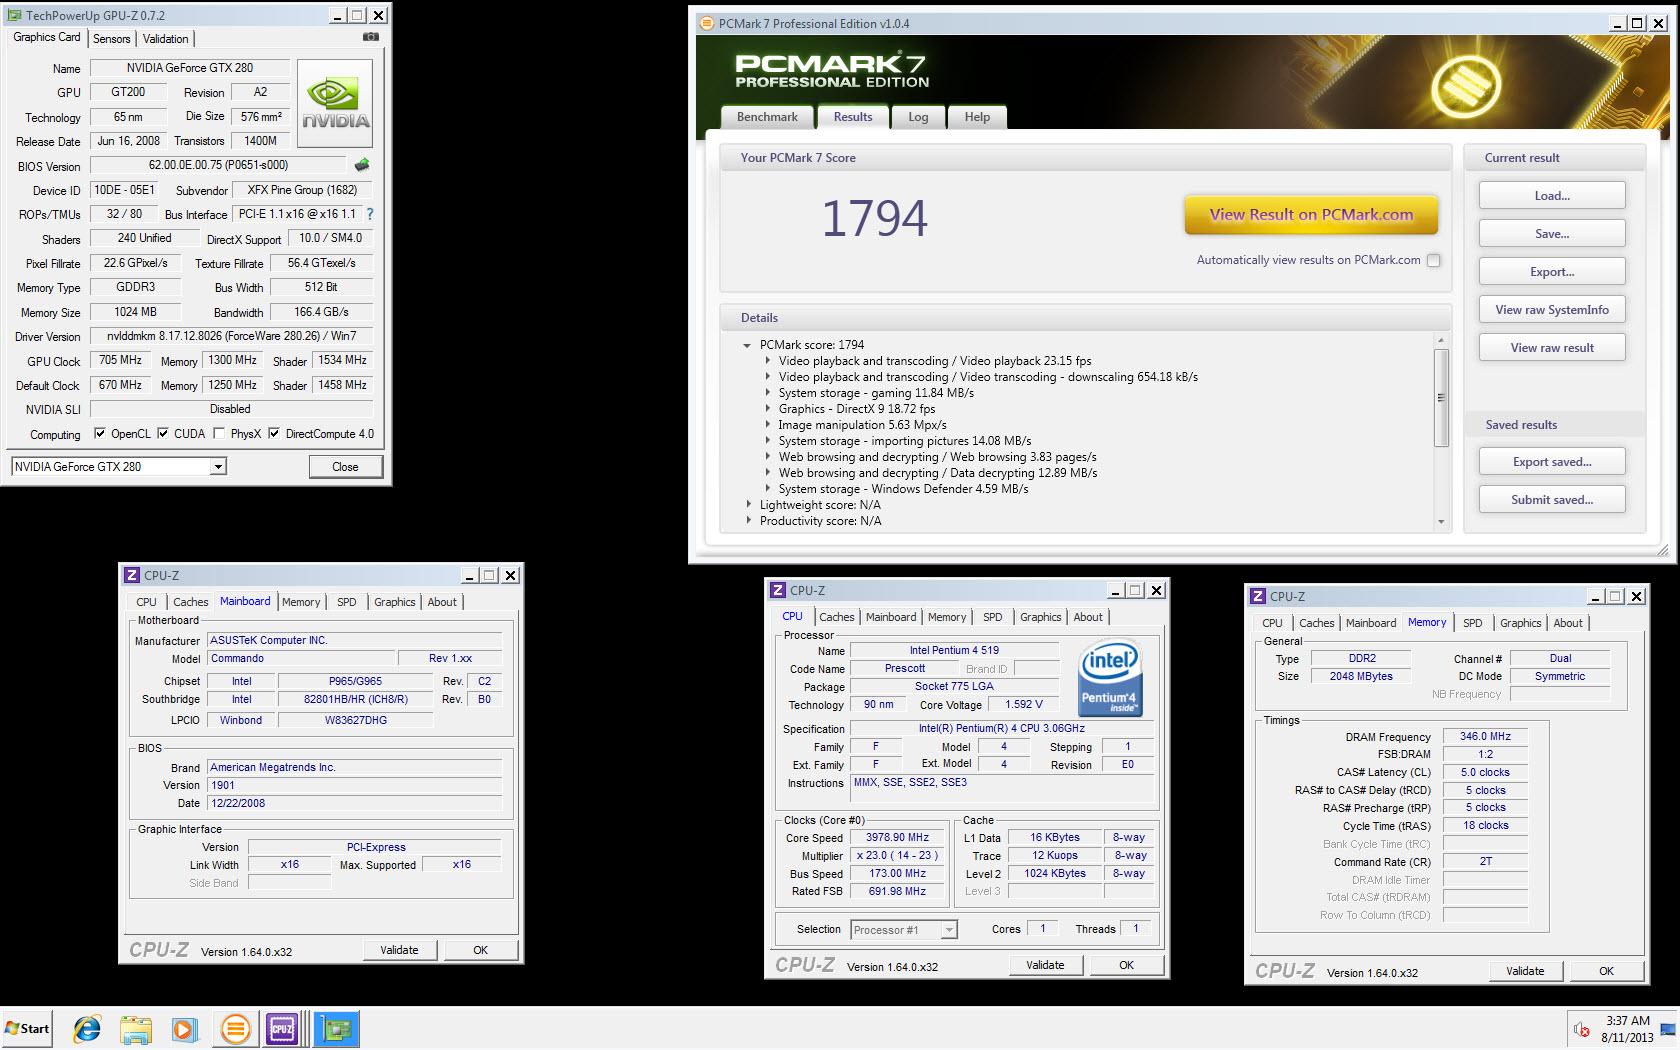The width and height of the screenshot is (1680, 1050).
Task: Click View raw SystemInfo button
Action: (x=1552, y=310)
